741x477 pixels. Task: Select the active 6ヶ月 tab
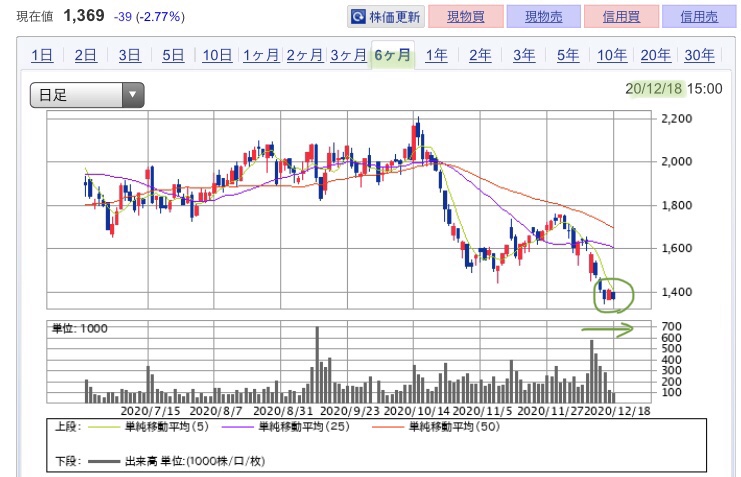[x=393, y=55]
